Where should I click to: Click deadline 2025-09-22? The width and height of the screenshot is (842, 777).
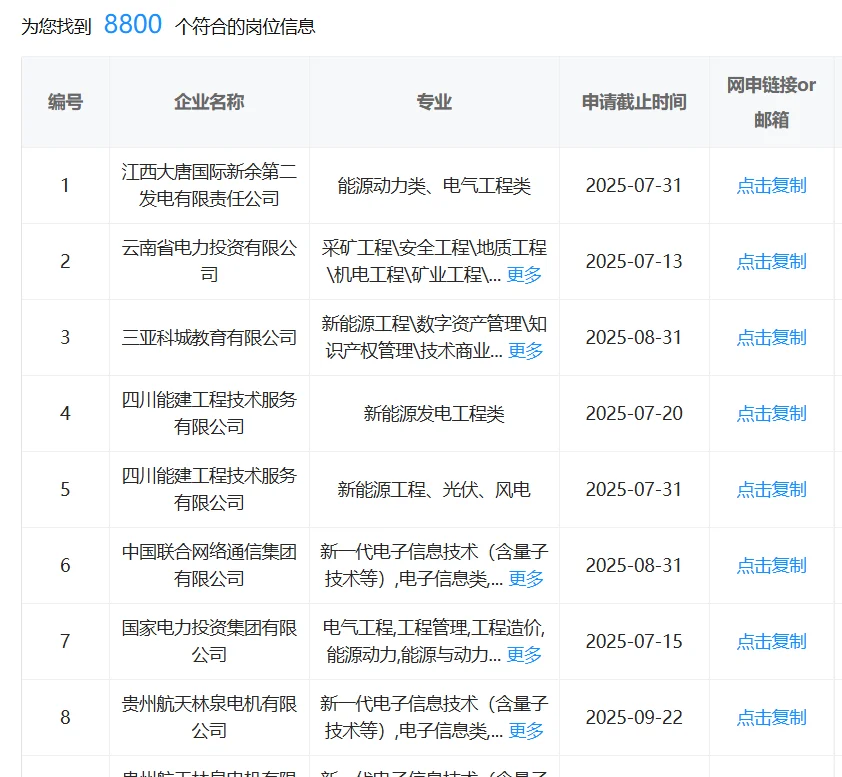pyautogui.click(x=634, y=717)
